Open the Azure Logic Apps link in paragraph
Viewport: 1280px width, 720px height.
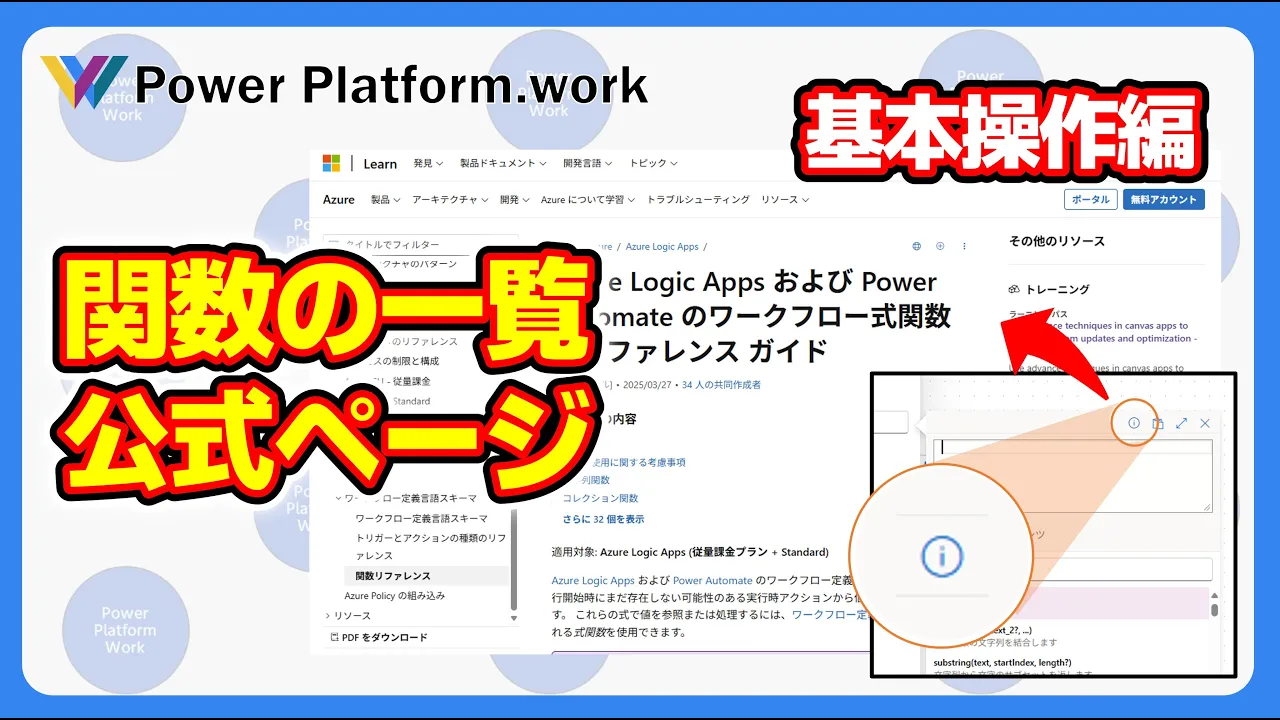coord(593,580)
